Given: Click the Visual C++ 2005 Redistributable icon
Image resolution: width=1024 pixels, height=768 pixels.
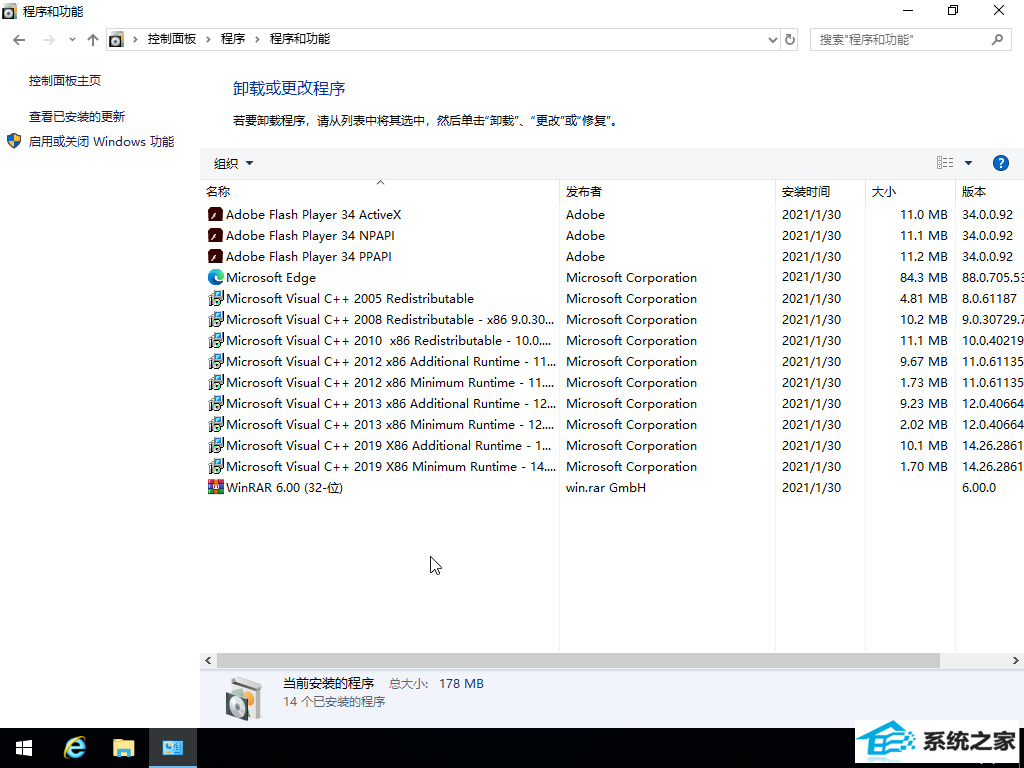Looking at the screenshot, I should (216, 298).
